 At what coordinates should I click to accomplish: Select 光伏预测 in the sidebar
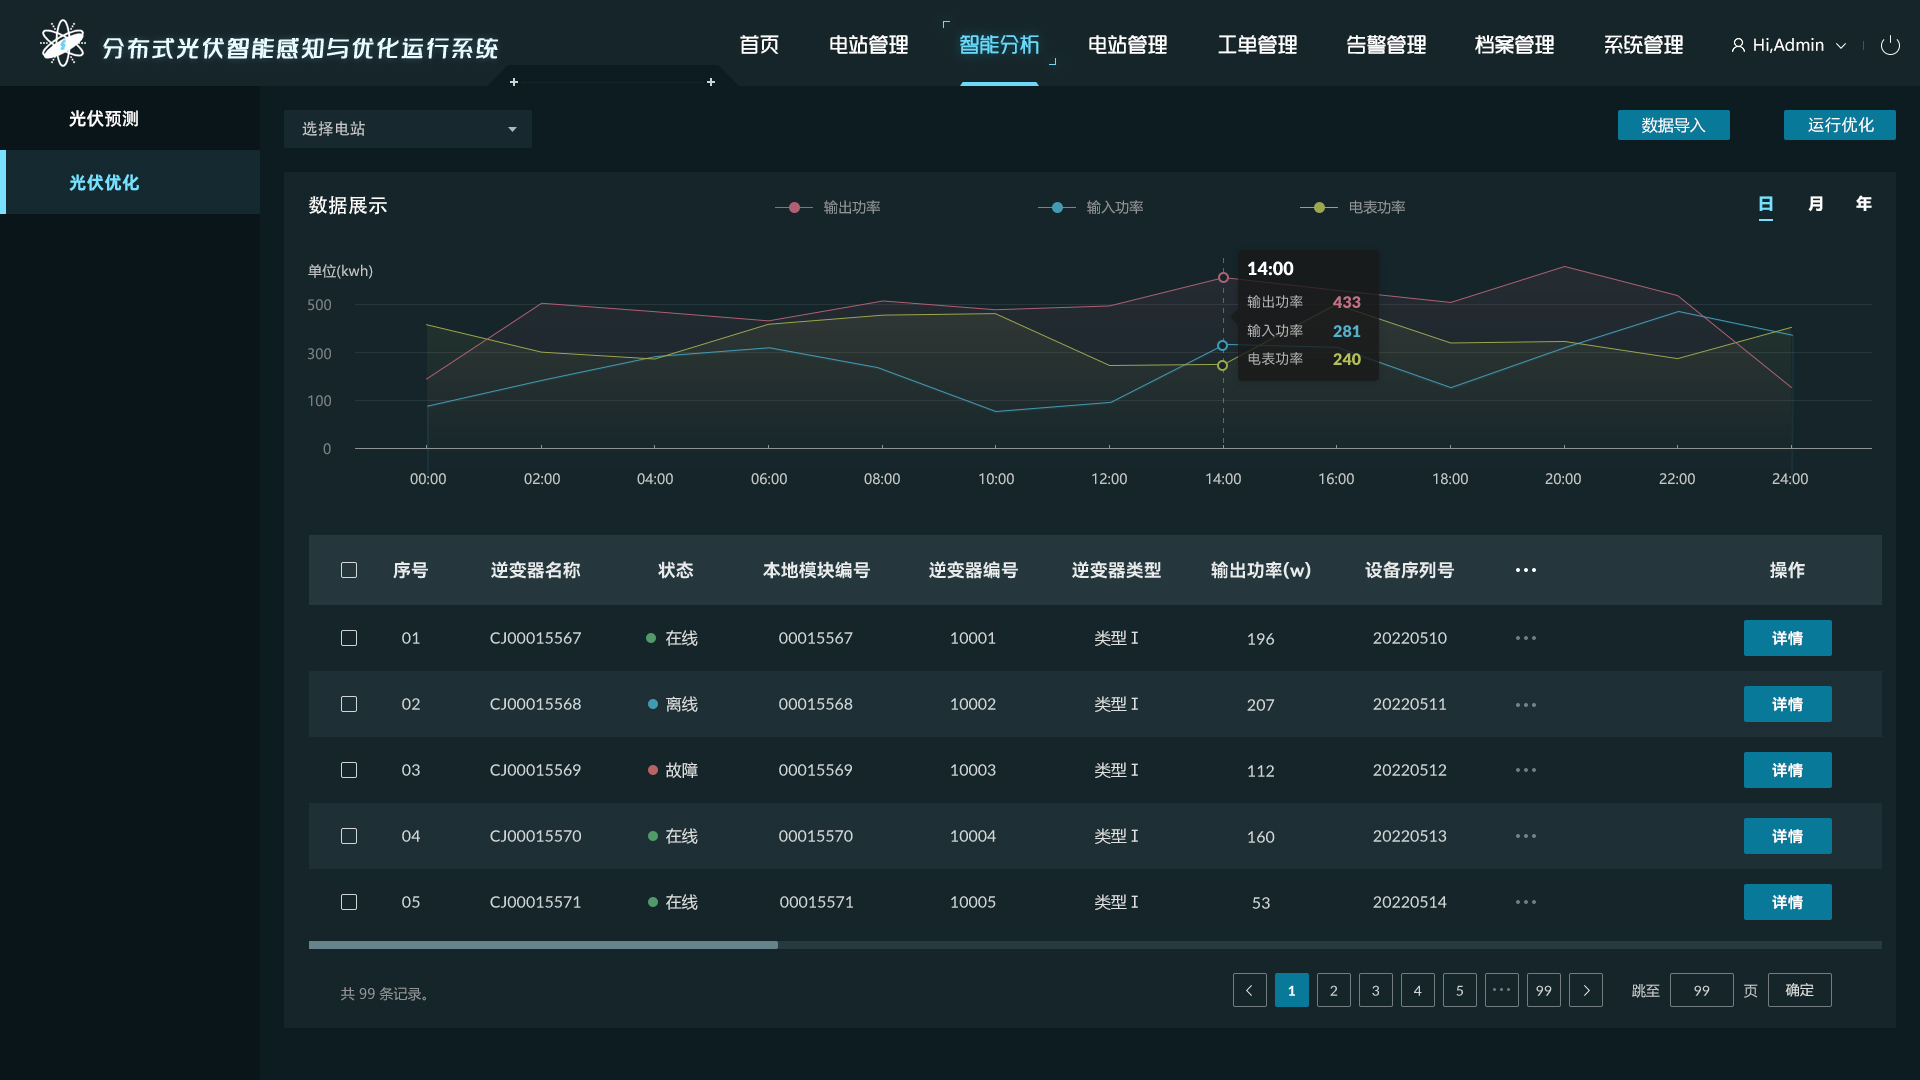(x=130, y=118)
